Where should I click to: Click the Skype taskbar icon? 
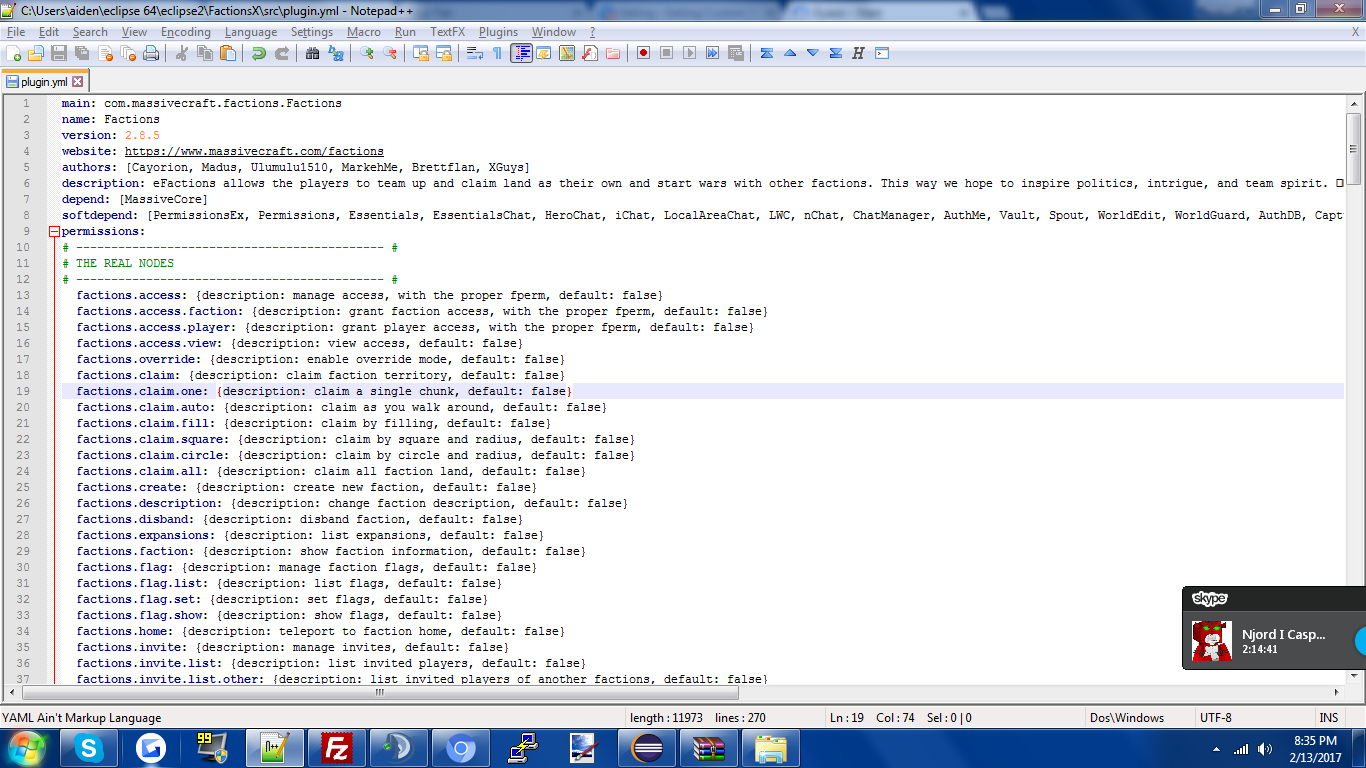click(90, 747)
